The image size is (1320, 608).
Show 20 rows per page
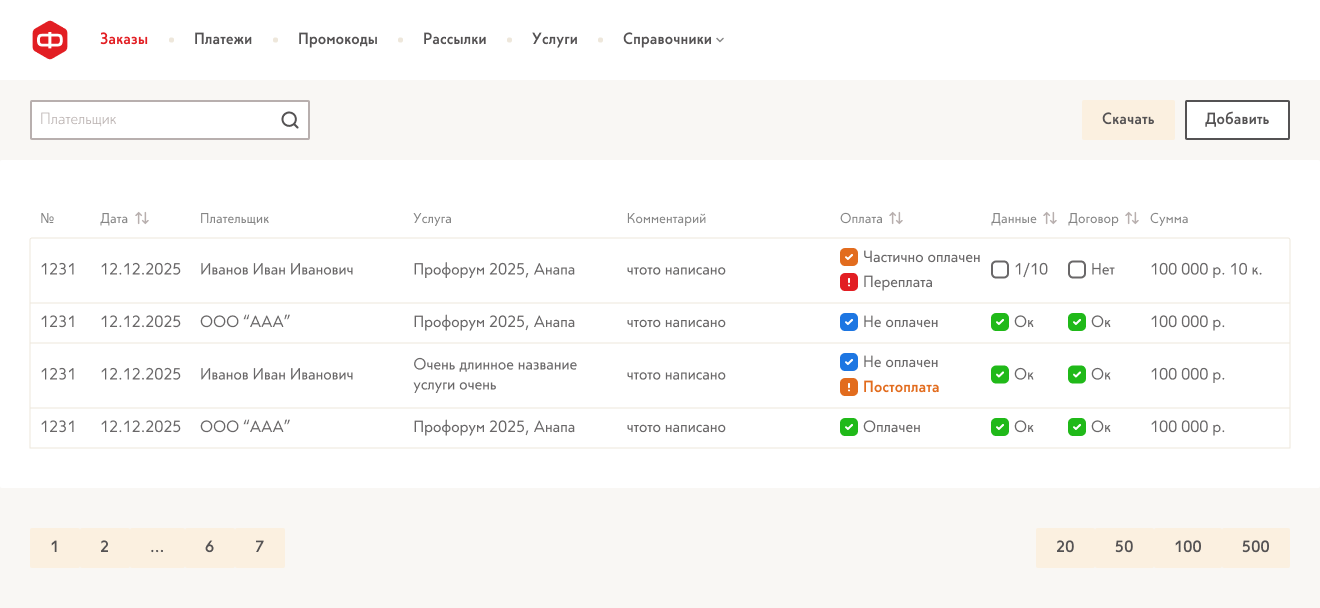[x=1065, y=547]
